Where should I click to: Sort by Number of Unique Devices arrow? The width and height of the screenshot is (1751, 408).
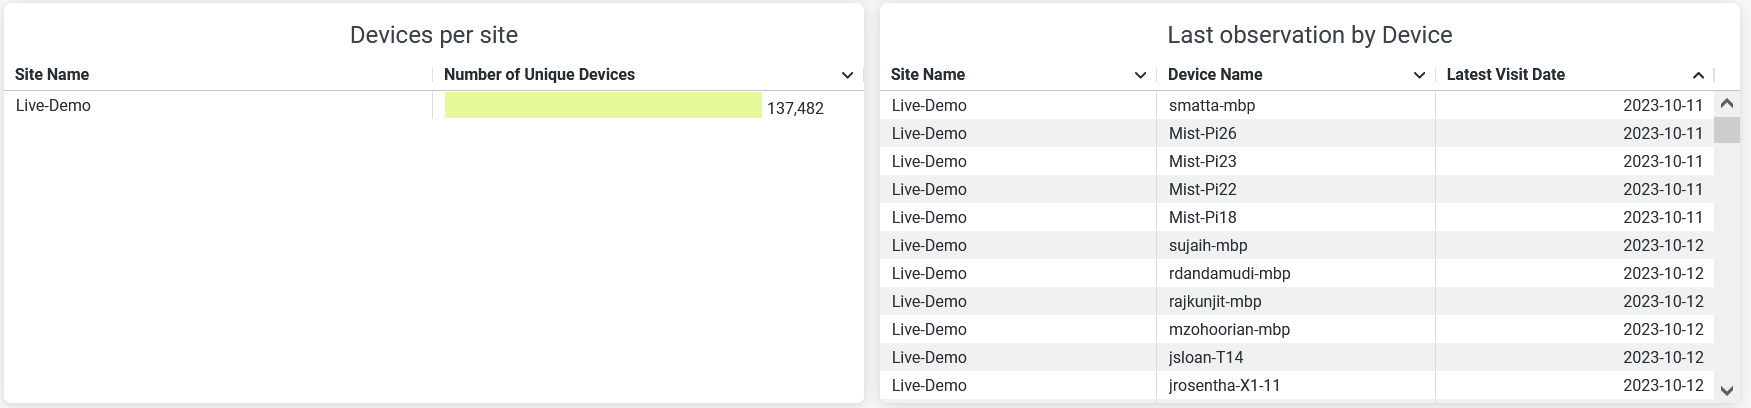847,75
